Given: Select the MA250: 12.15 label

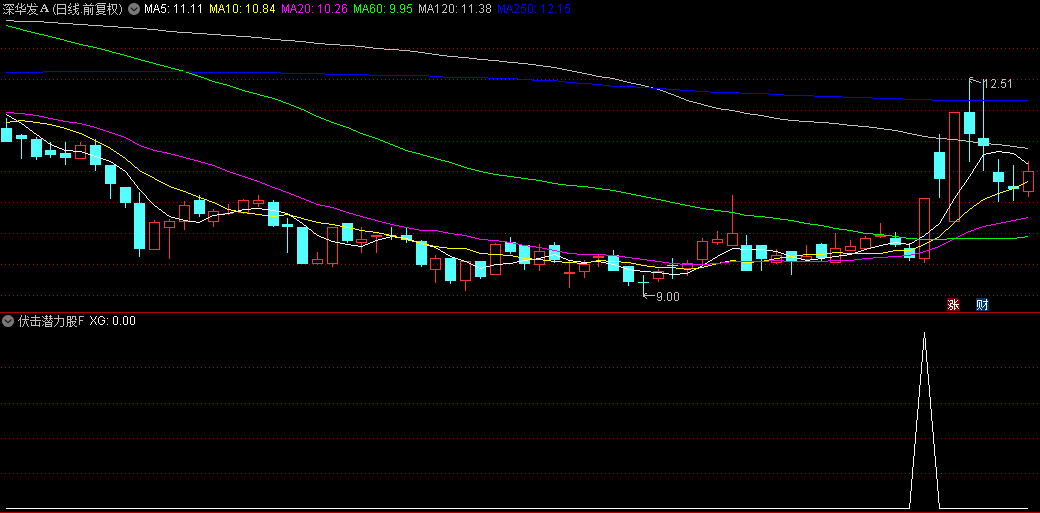Looking at the screenshot, I should [x=533, y=9].
